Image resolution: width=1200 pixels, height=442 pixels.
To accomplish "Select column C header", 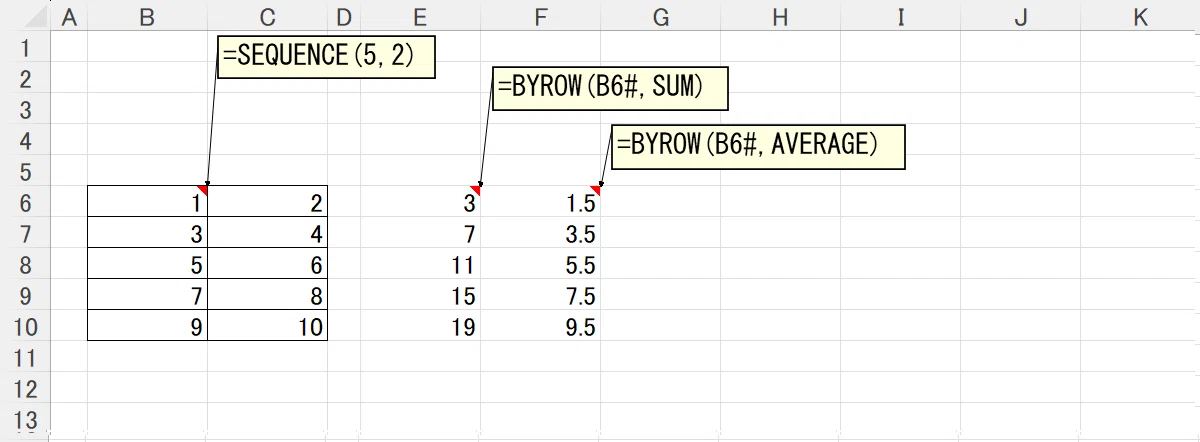I will (x=267, y=16).
